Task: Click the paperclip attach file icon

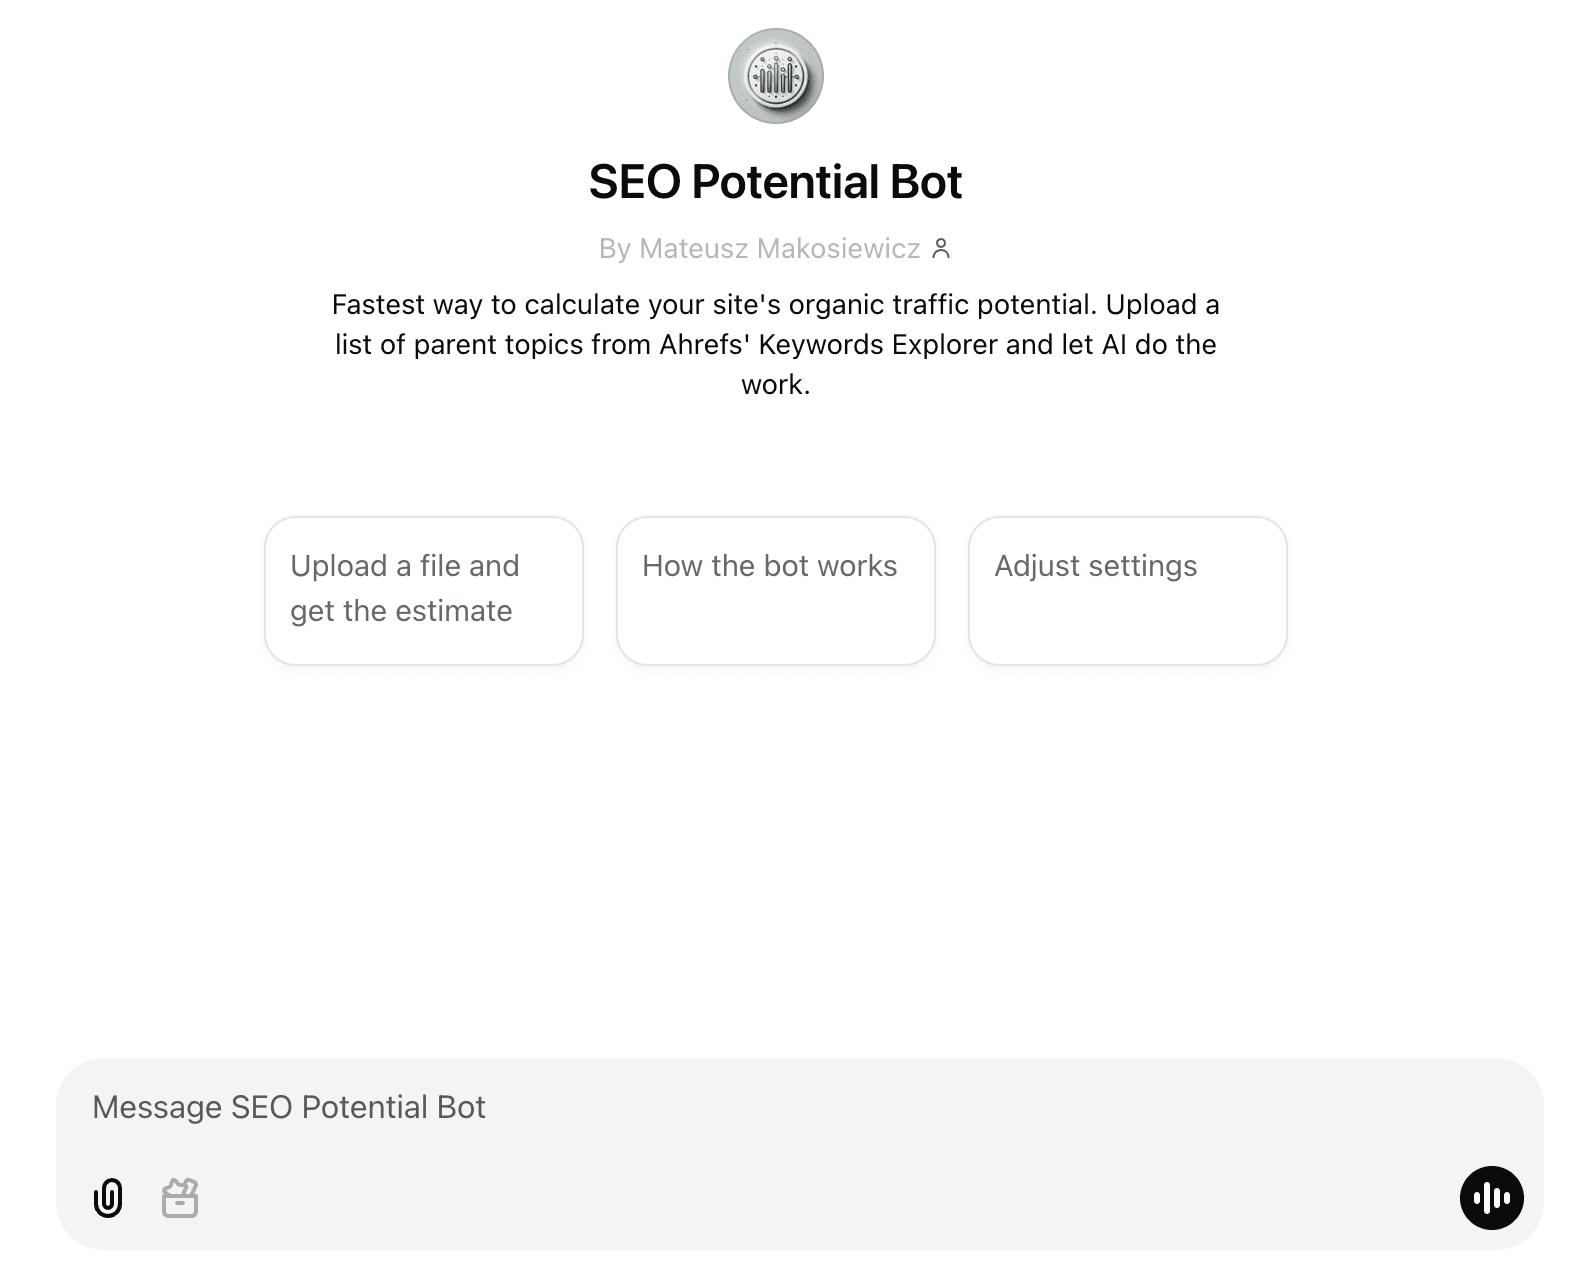Action: (108, 1197)
